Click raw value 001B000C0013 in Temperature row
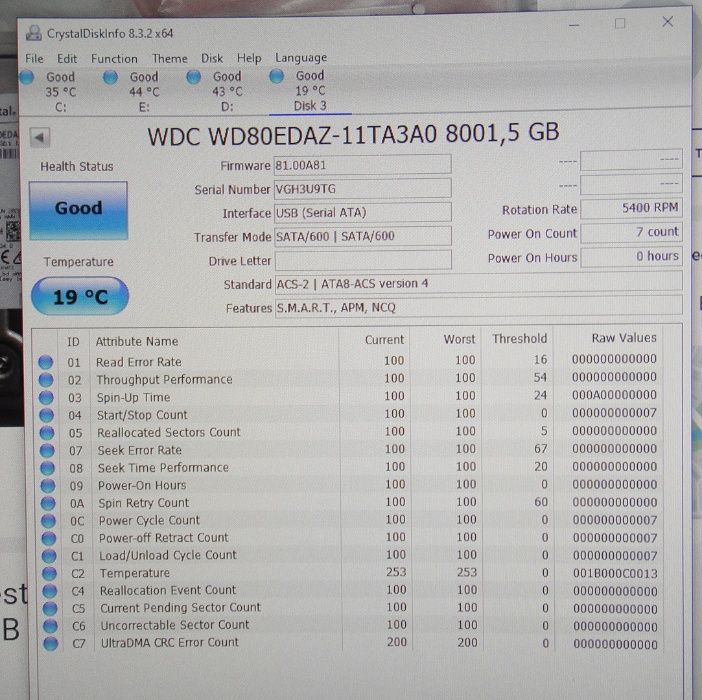Viewport: 702px width, 700px height. click(615, 573)
